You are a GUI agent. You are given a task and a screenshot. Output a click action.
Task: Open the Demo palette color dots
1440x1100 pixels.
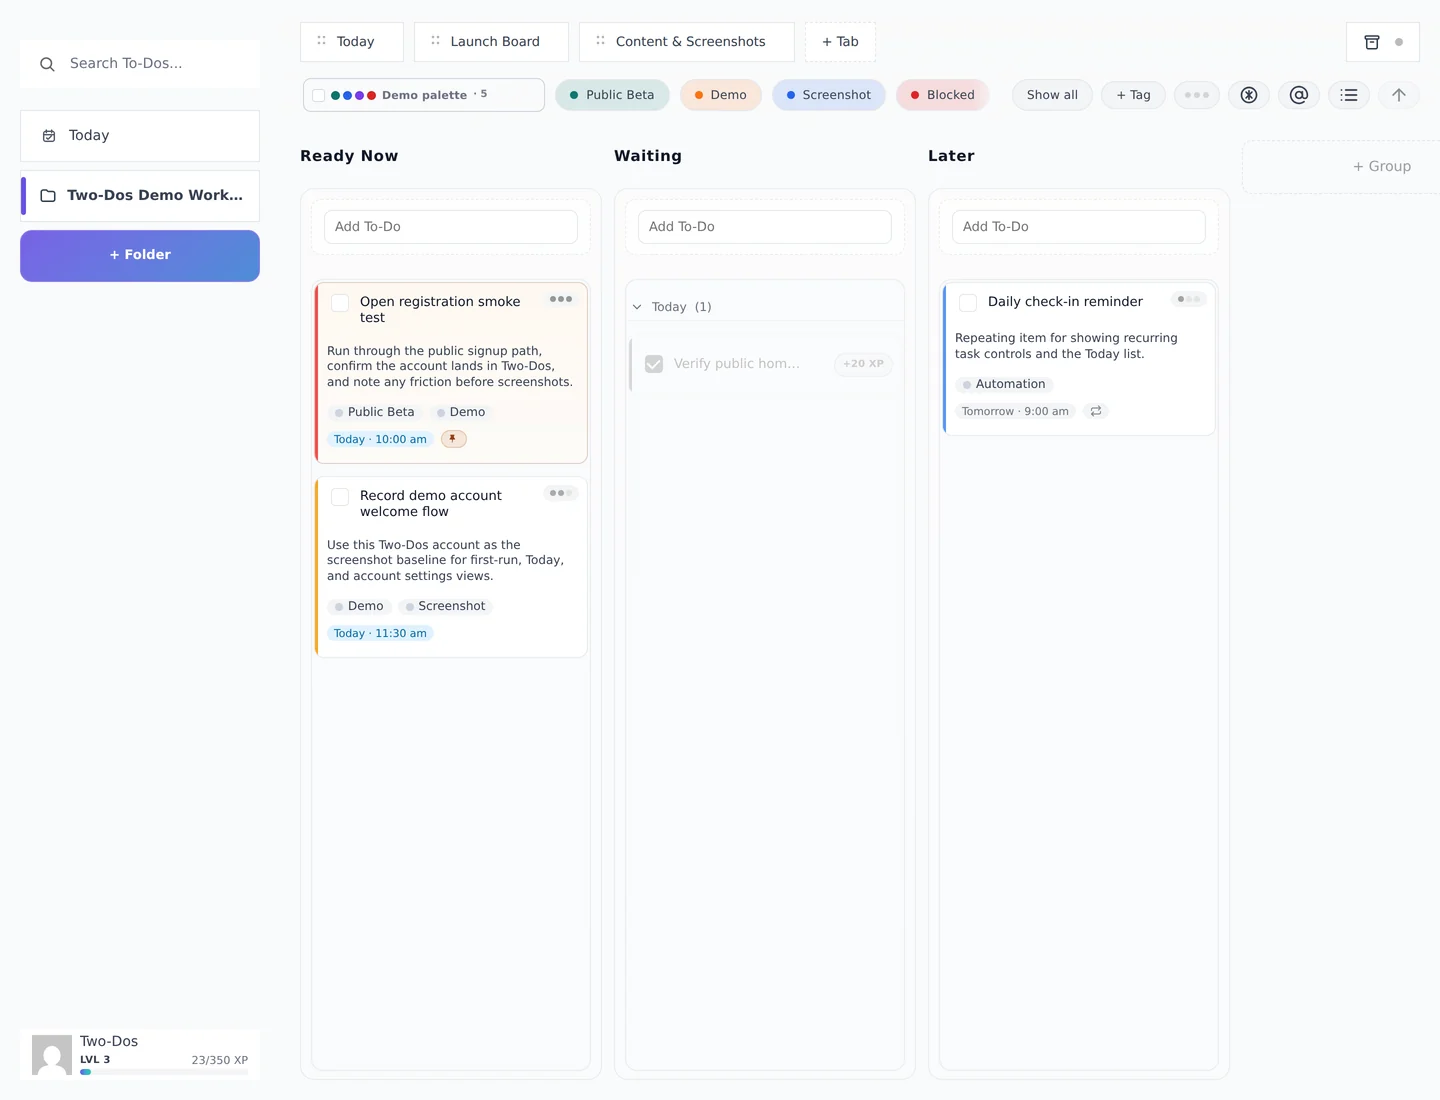coord(353,96)
